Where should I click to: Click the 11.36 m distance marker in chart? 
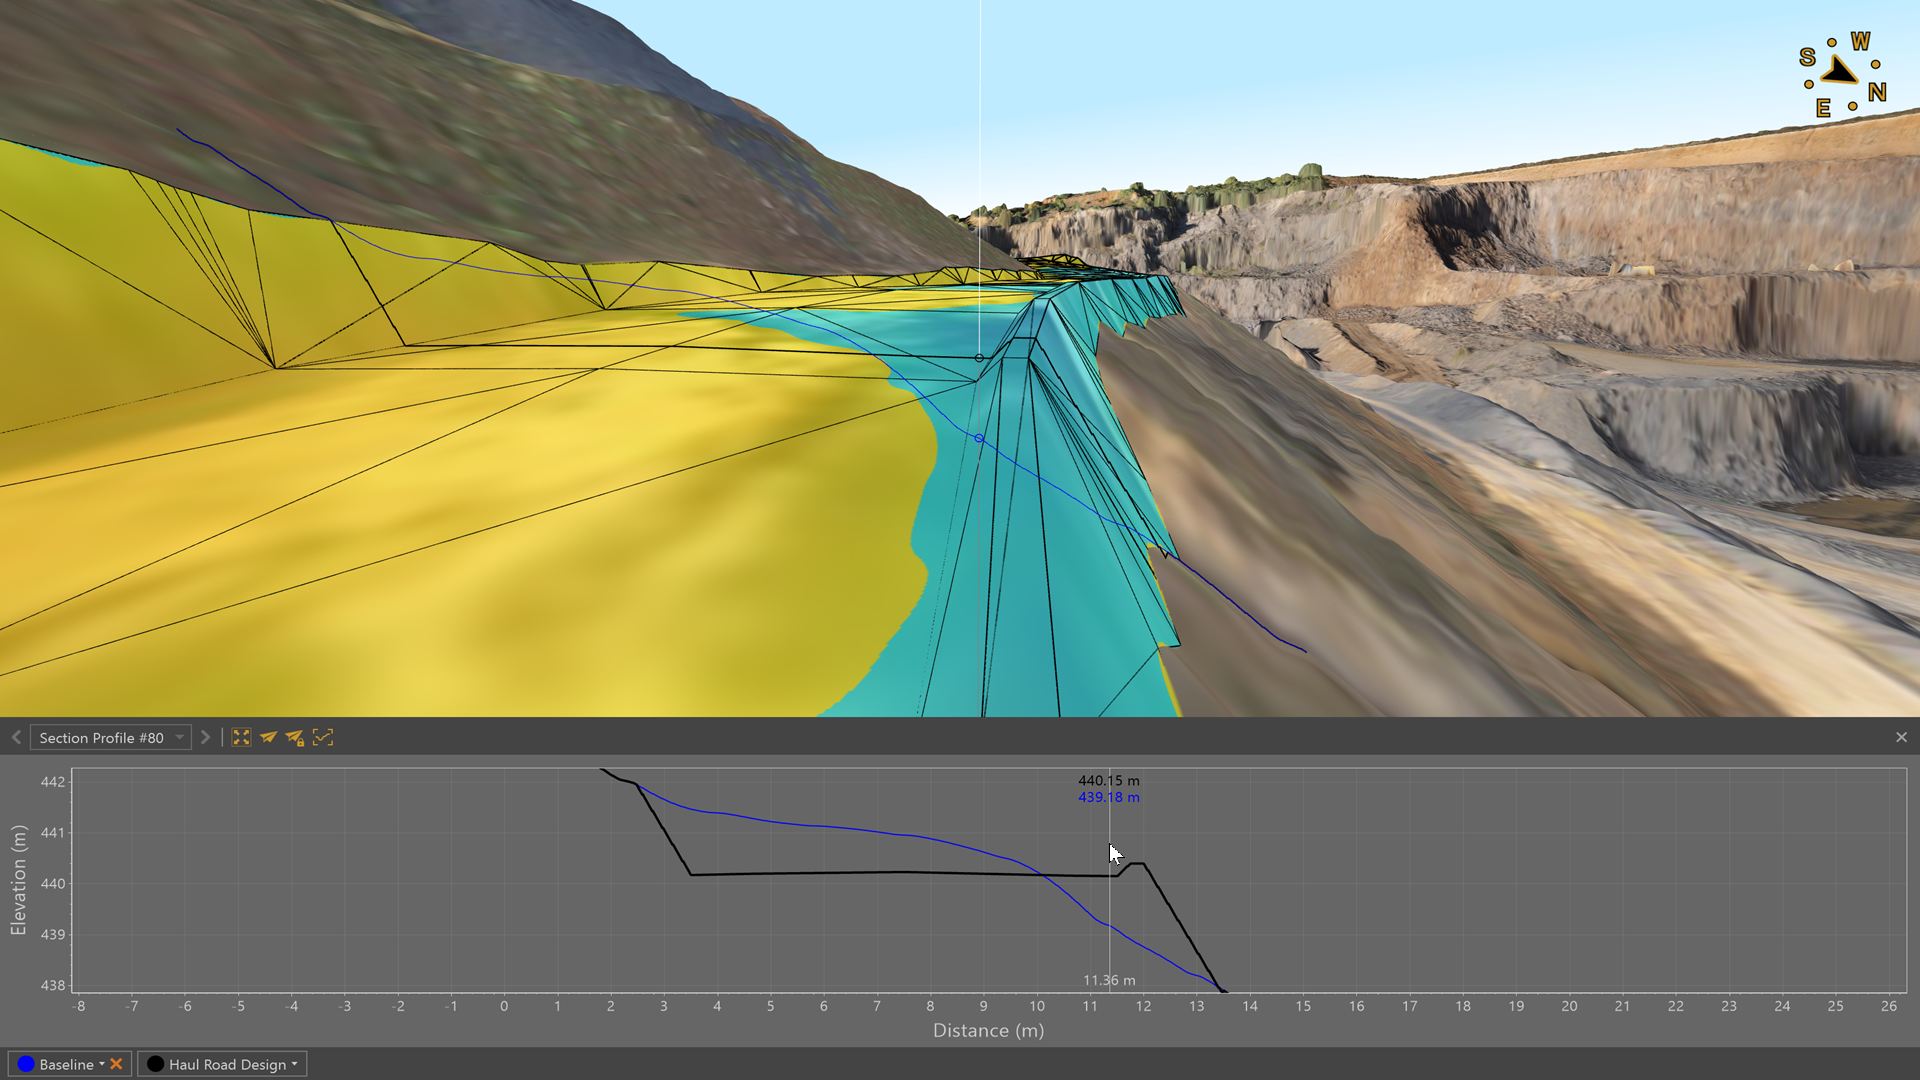coord(1109,980)
